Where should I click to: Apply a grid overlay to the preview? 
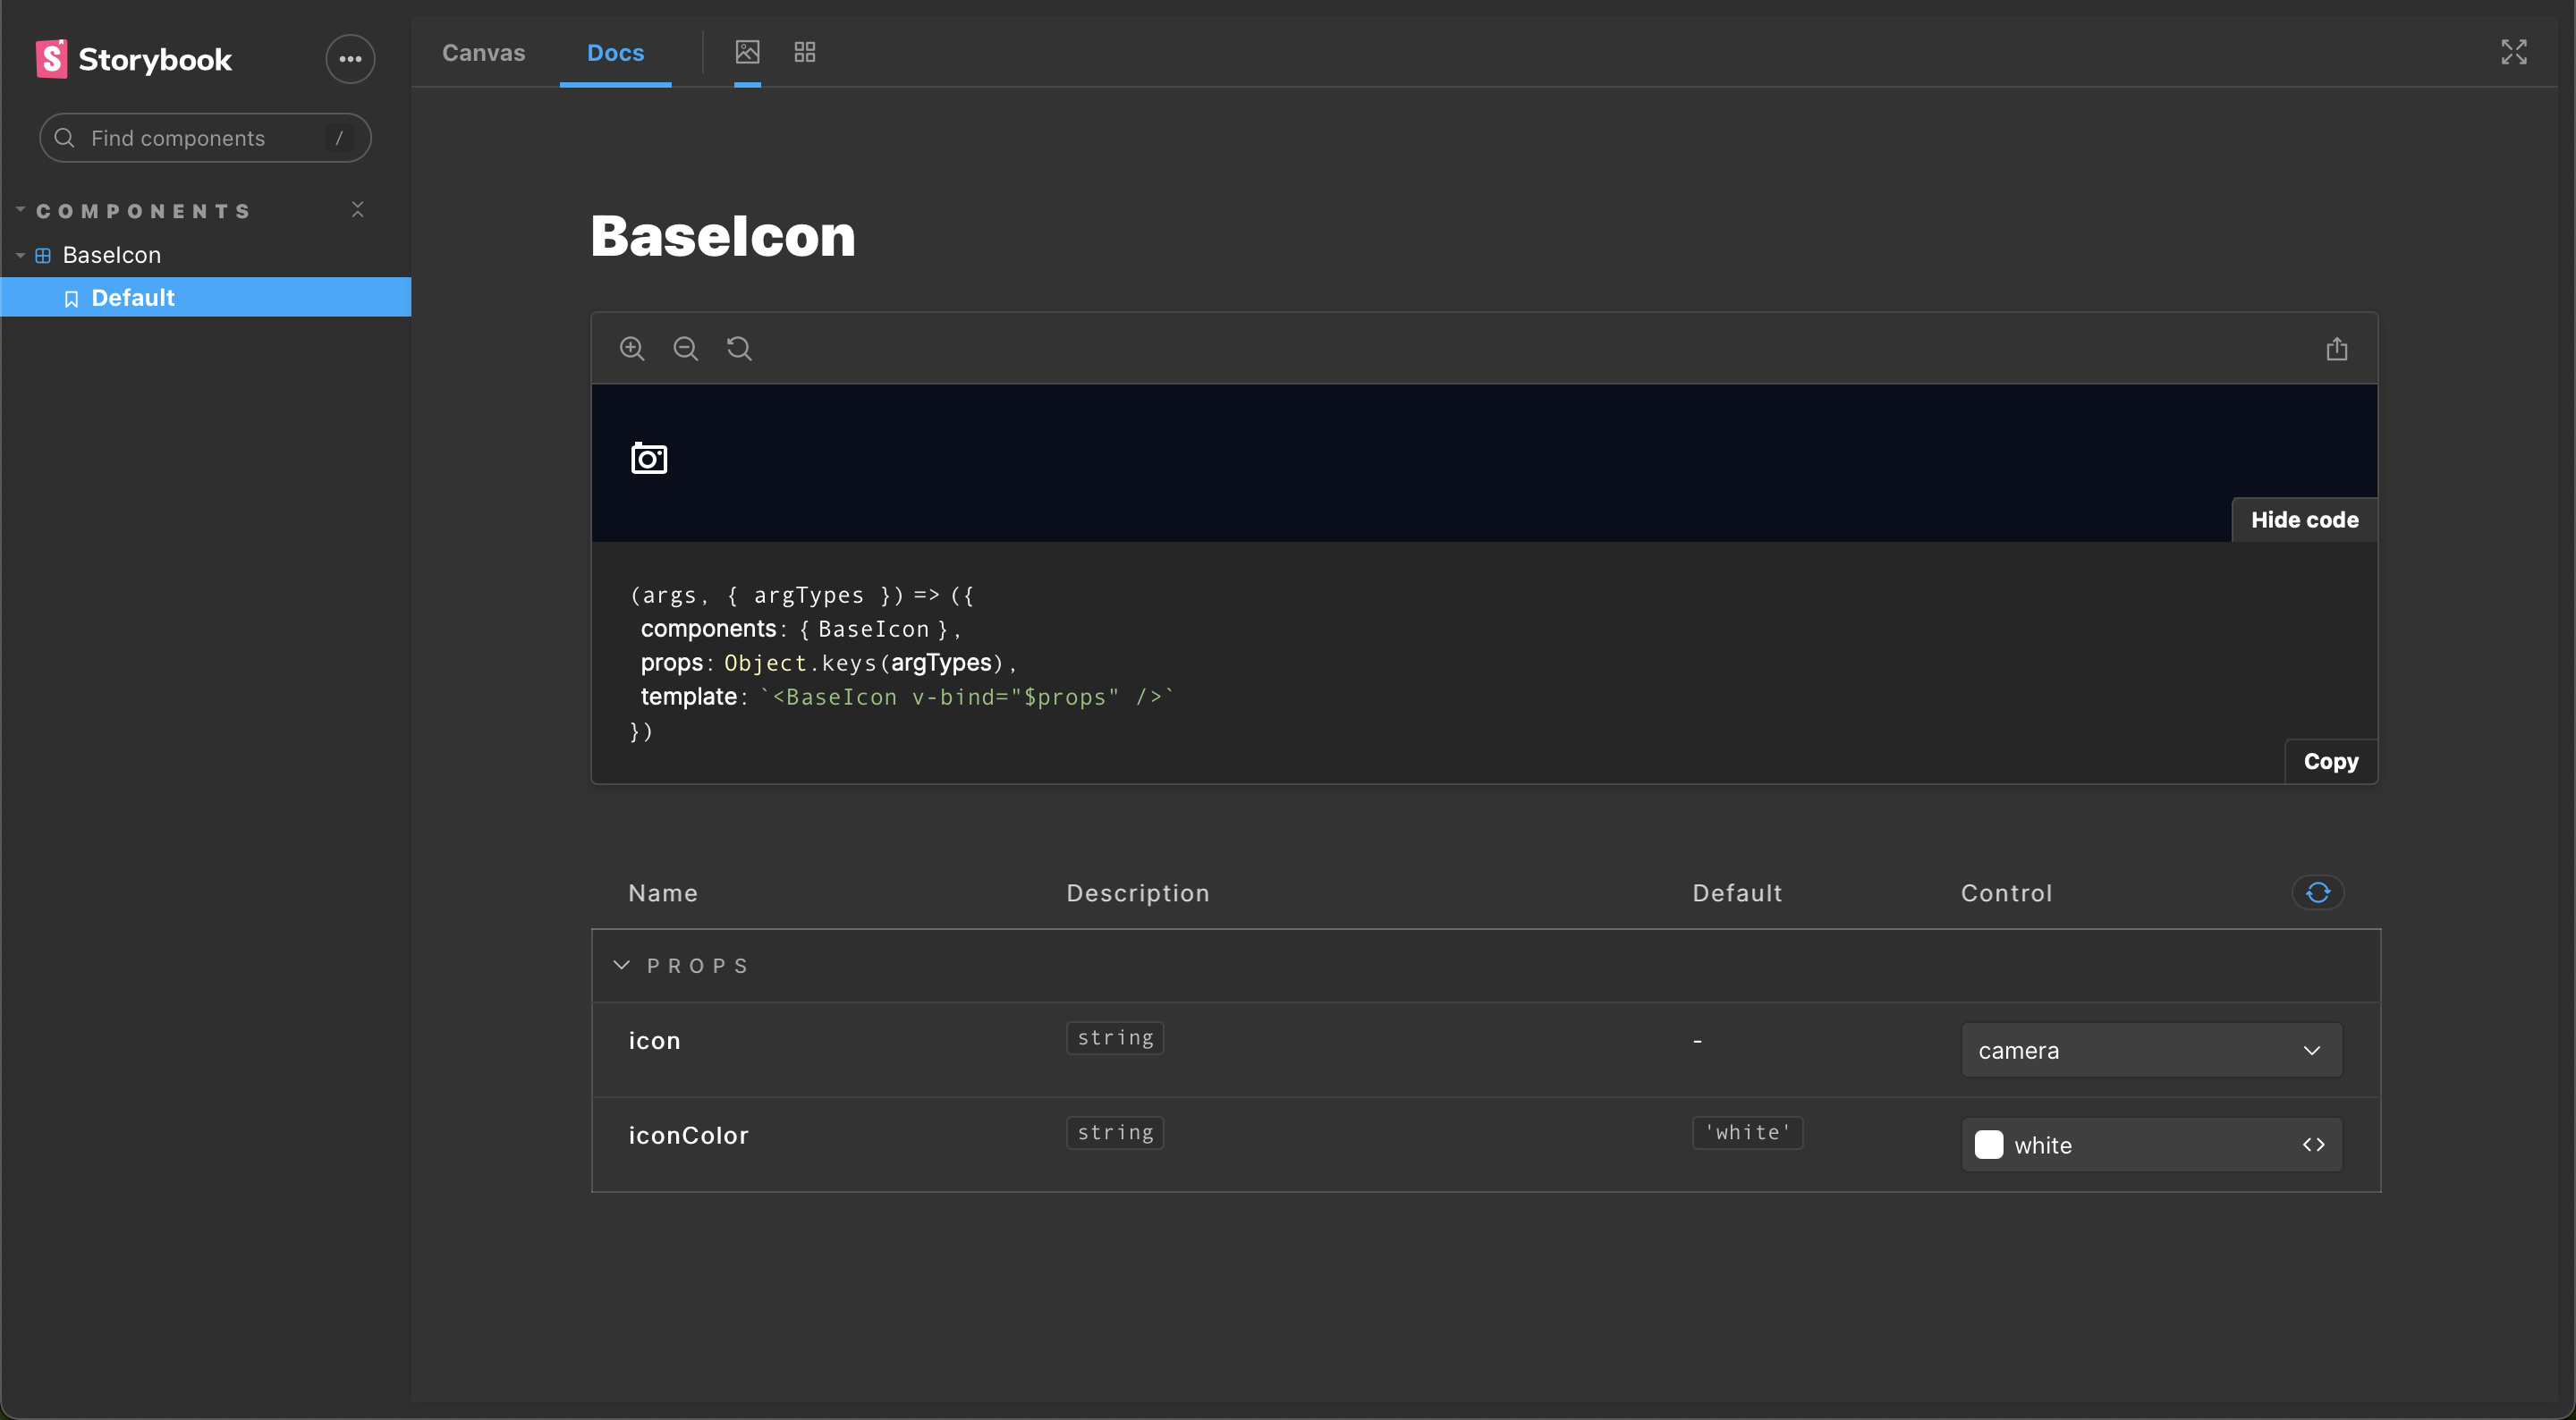click(803, 52)
